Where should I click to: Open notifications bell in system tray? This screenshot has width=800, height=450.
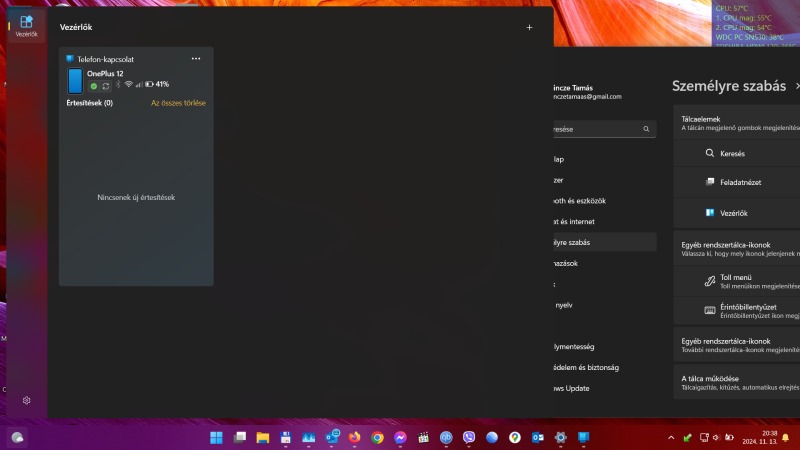pyautogui.click(x=786, y=437)
